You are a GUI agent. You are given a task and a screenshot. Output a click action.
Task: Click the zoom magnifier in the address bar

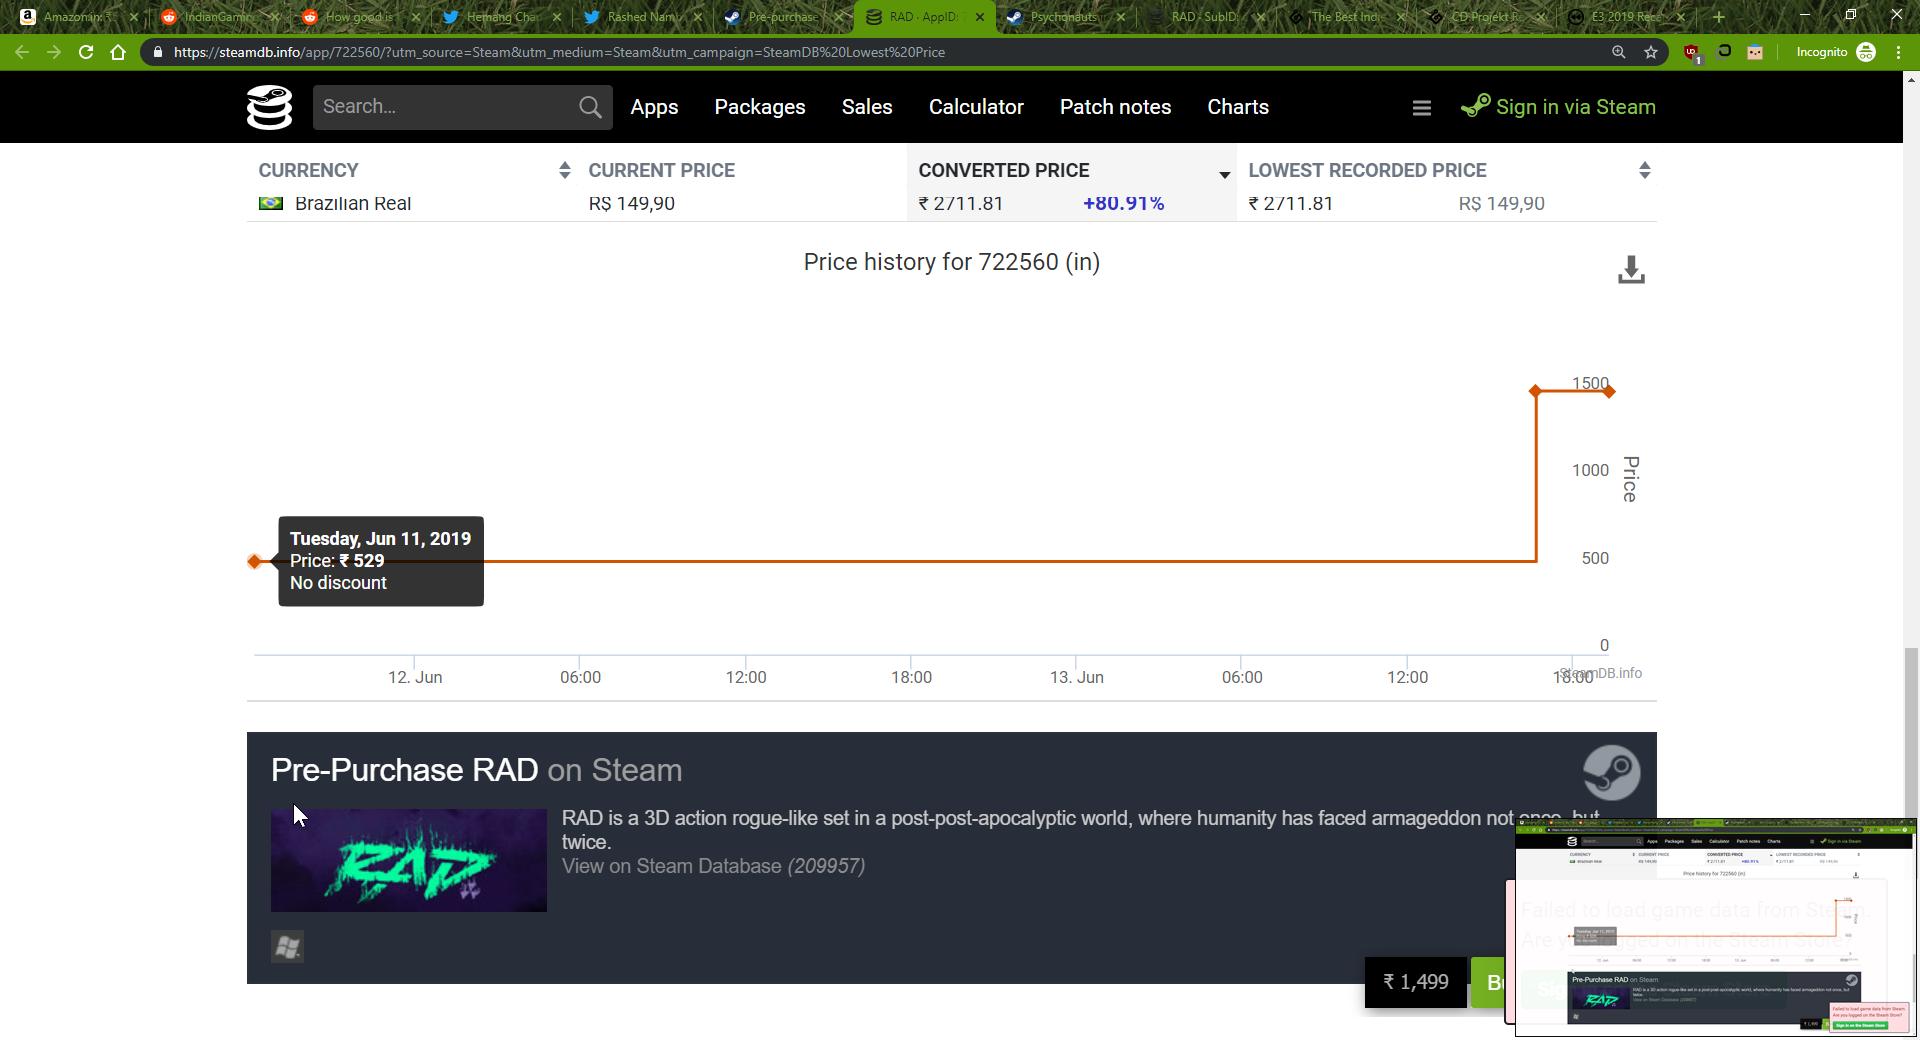pyautogui.click(x=1618, y=52)
